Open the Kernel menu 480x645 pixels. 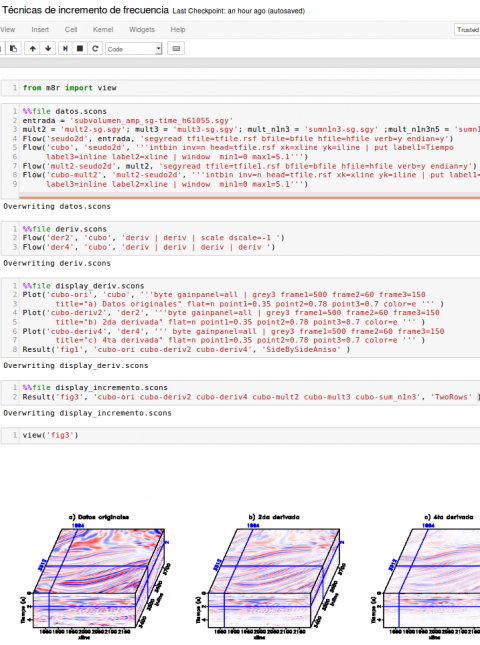click(103, 30)
